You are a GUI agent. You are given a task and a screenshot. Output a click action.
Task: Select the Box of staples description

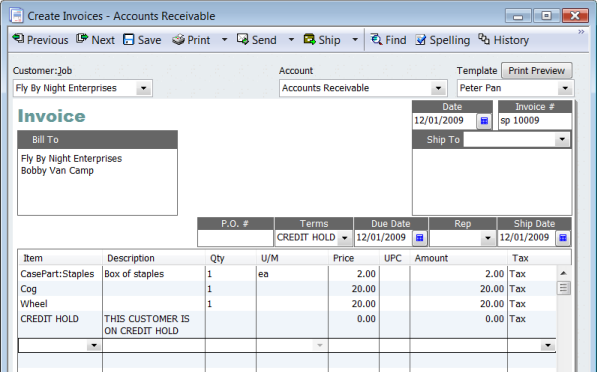(154, 274)
